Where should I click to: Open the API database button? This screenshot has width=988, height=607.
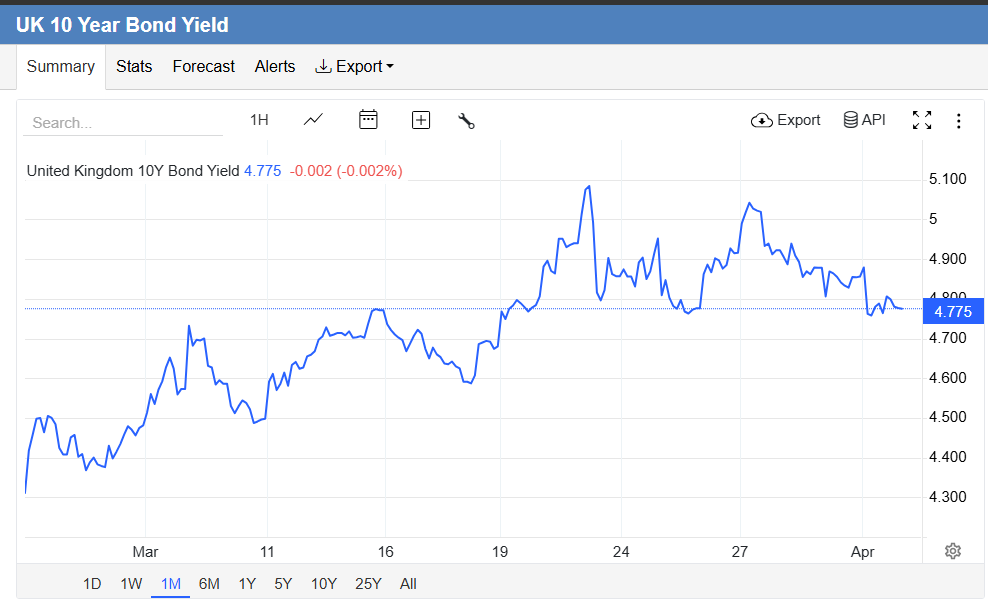tap(864, 120)
